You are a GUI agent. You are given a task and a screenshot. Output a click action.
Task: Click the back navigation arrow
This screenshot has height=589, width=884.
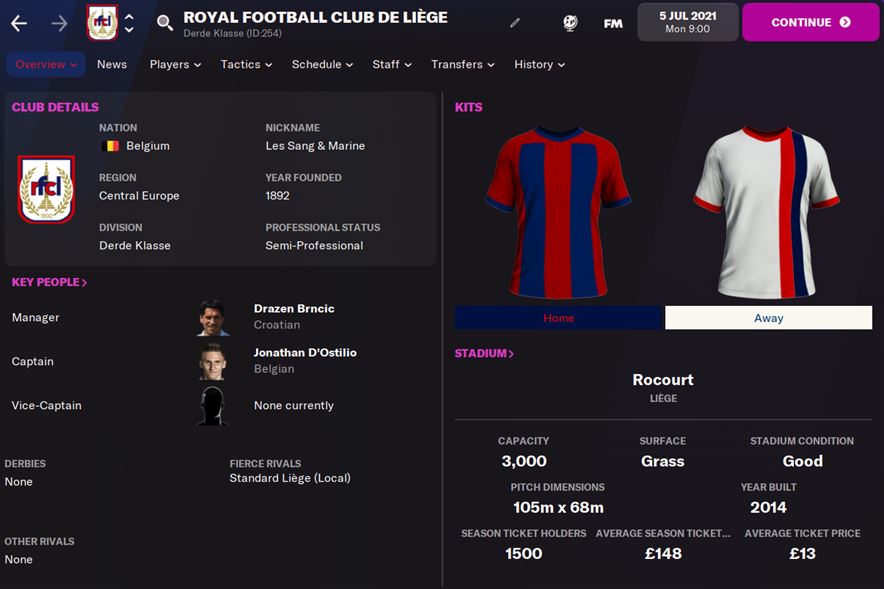point(19,23)
